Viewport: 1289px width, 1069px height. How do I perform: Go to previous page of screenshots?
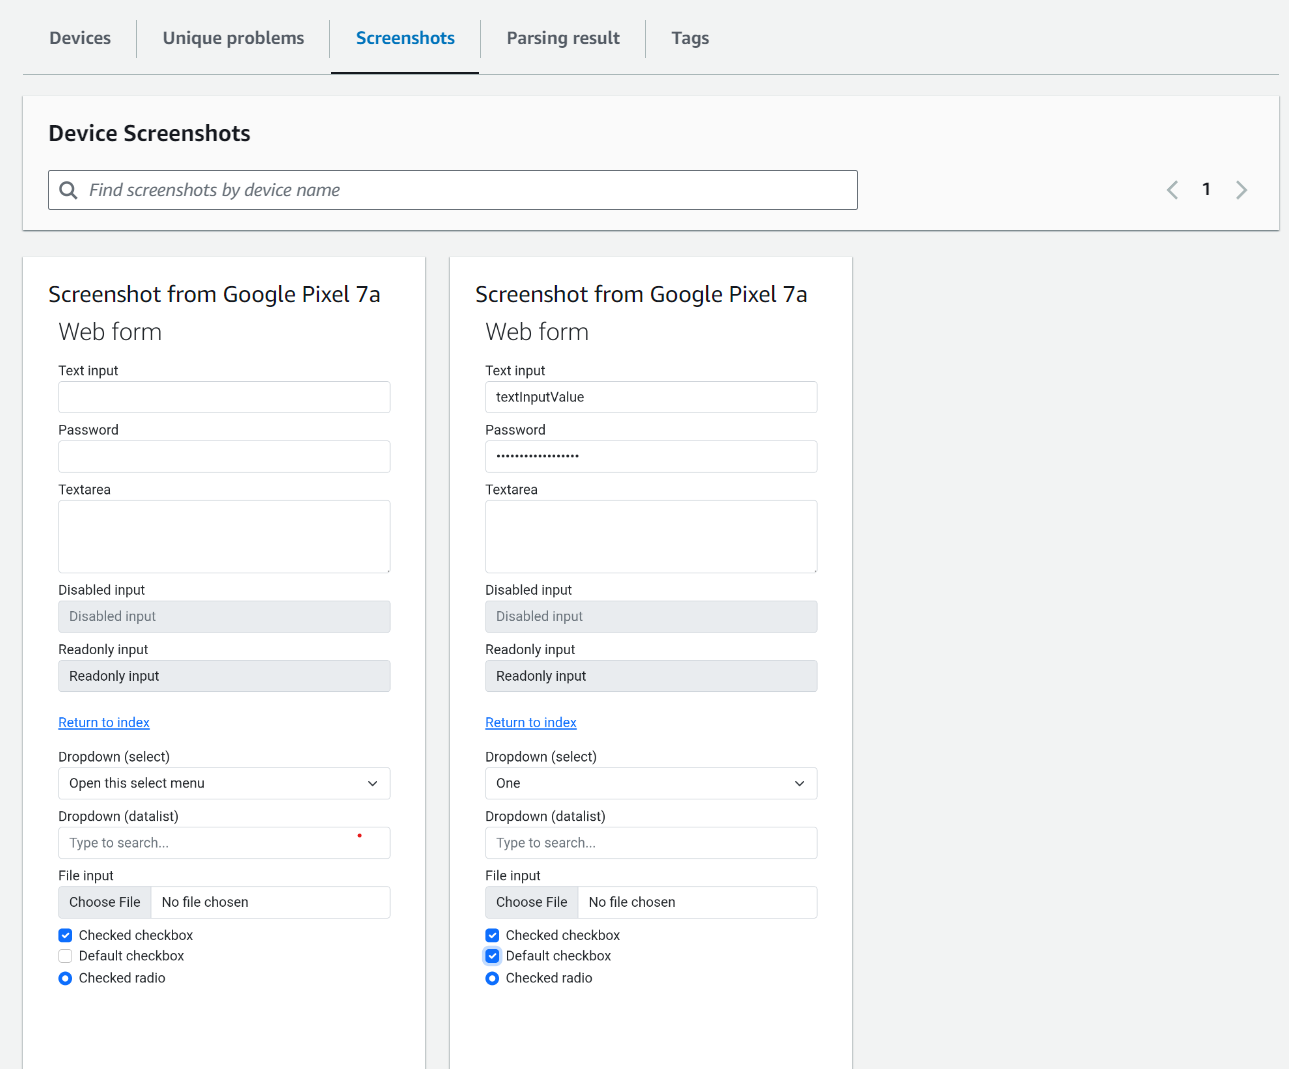tap(1172, 190)
